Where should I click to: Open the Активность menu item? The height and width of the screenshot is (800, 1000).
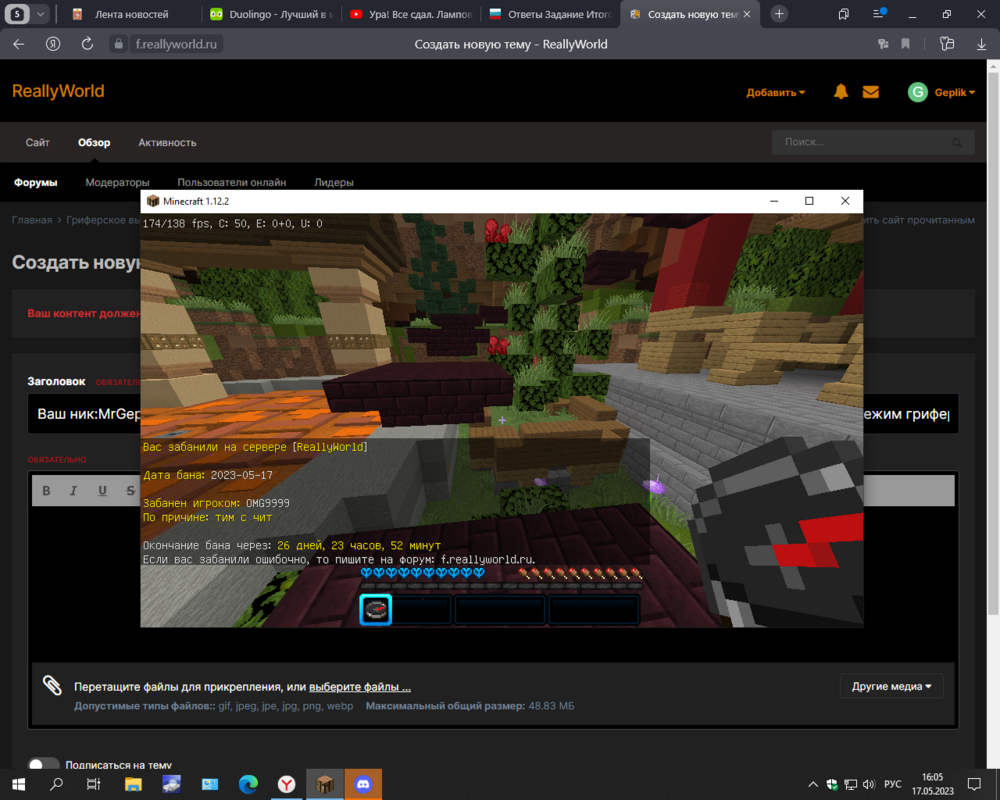[x=167, y=142]
